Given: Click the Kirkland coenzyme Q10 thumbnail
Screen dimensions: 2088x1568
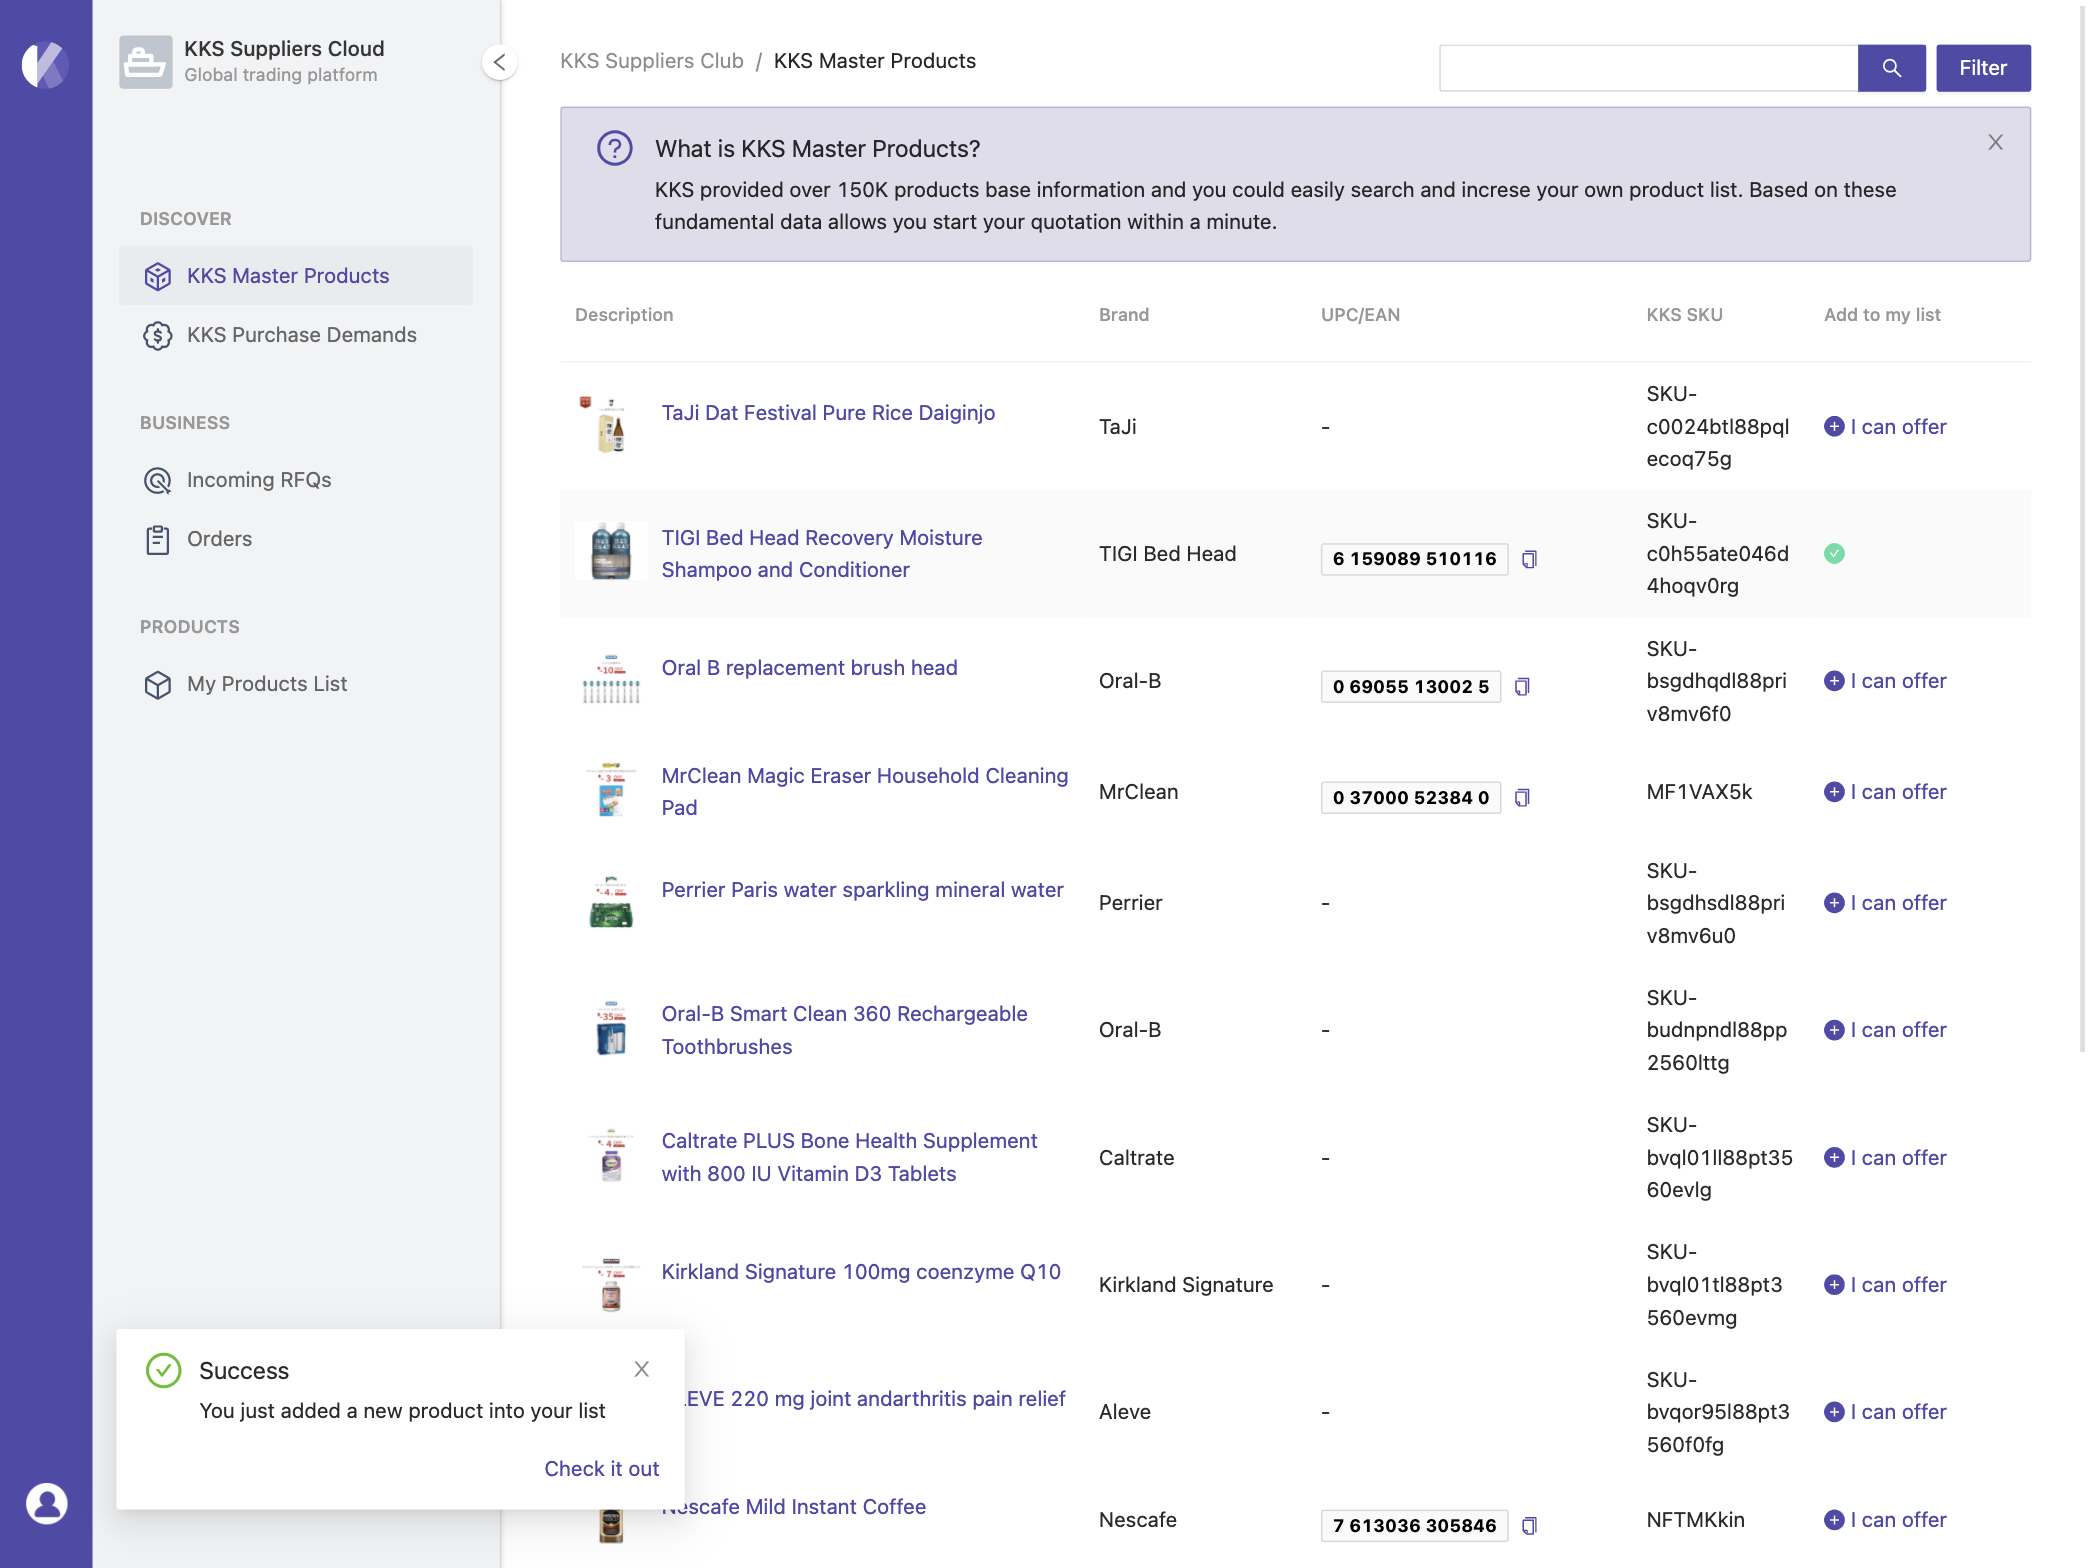Looking at the screenshot, I should coord(611,1284).
